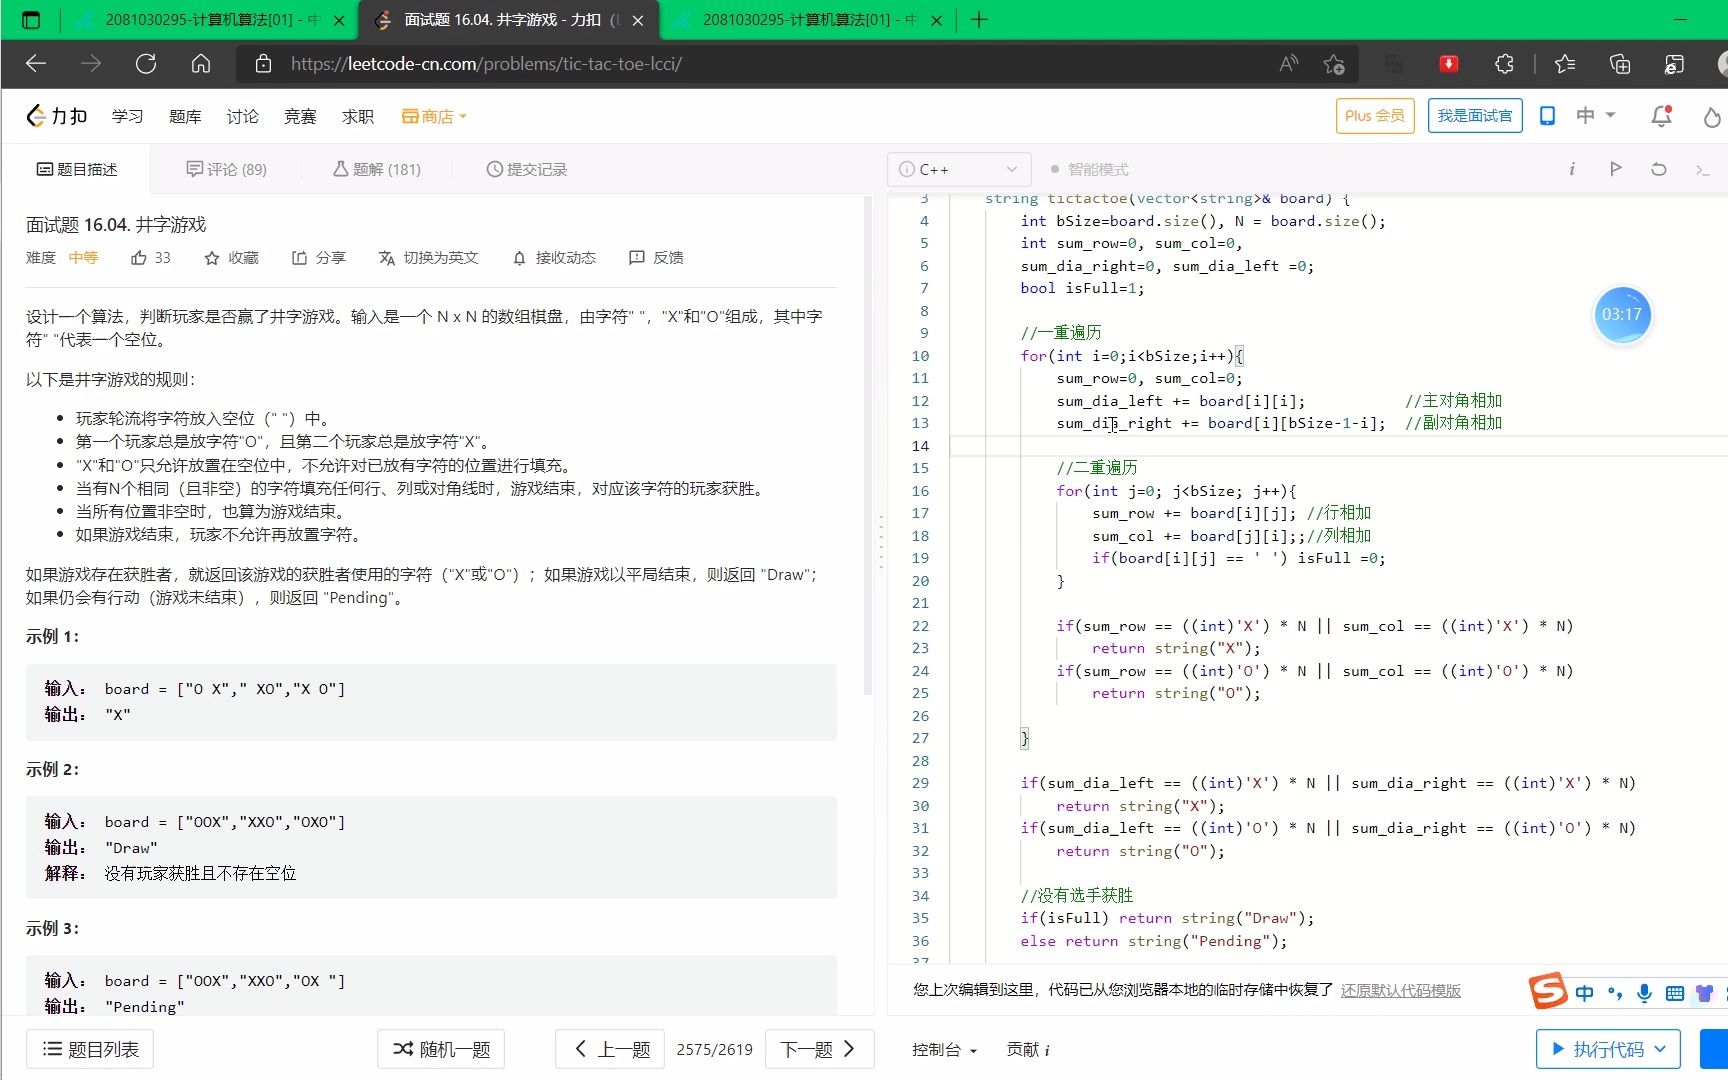
Task: Click 收藏 star to bookmark problem
Action: (231, 258)
